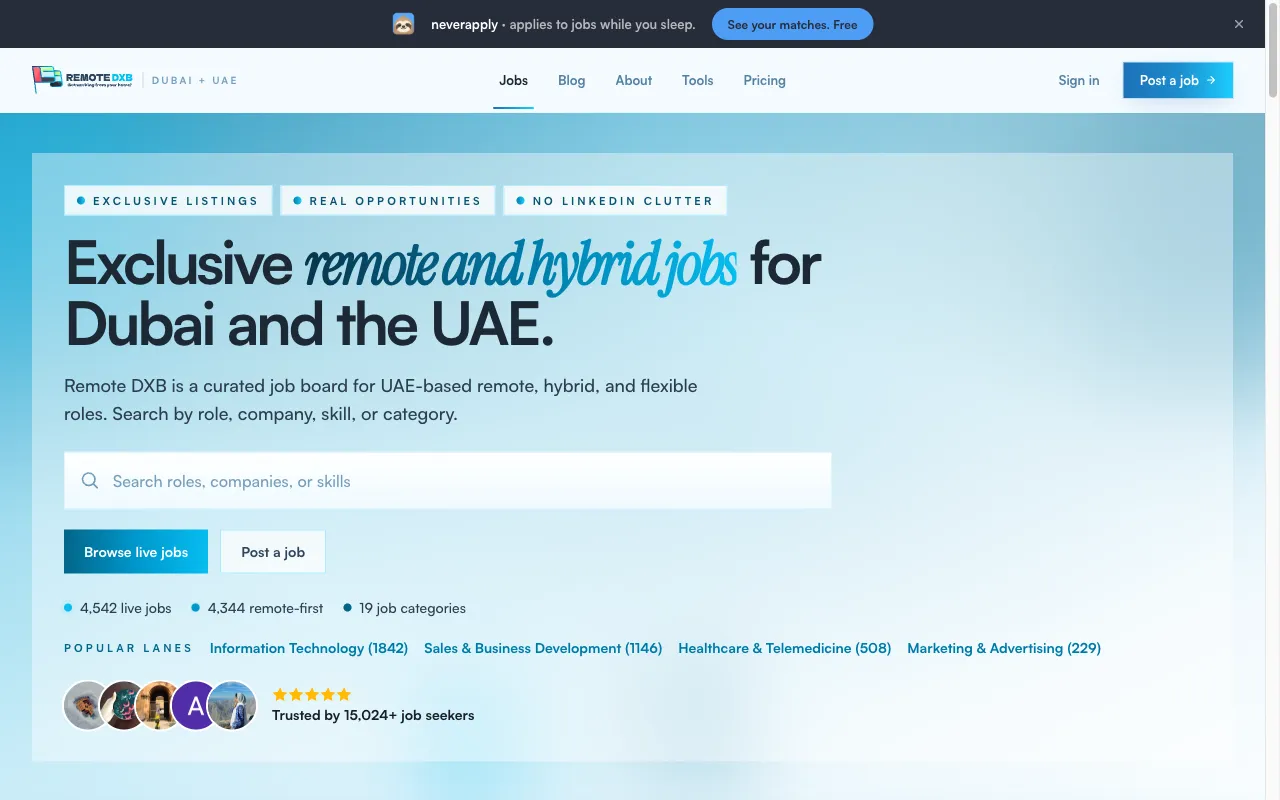Click the No LinkedIn Clutter badge
This screenshot has width=1280, height=800.
615,200
